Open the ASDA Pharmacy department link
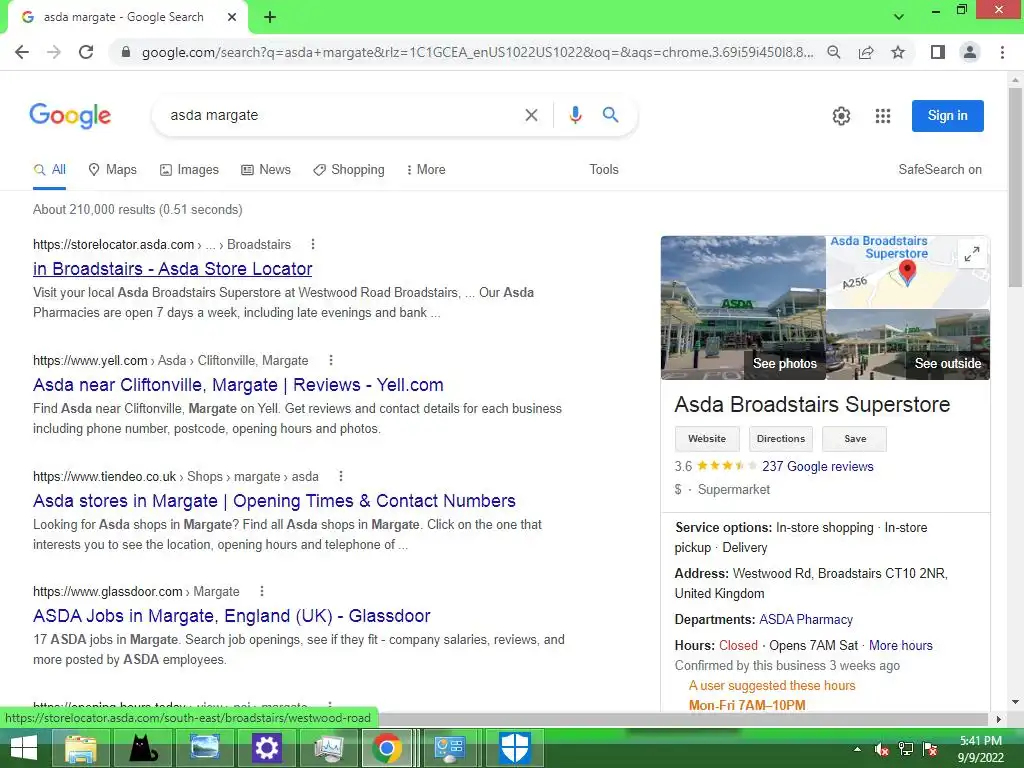 point(806,619)
